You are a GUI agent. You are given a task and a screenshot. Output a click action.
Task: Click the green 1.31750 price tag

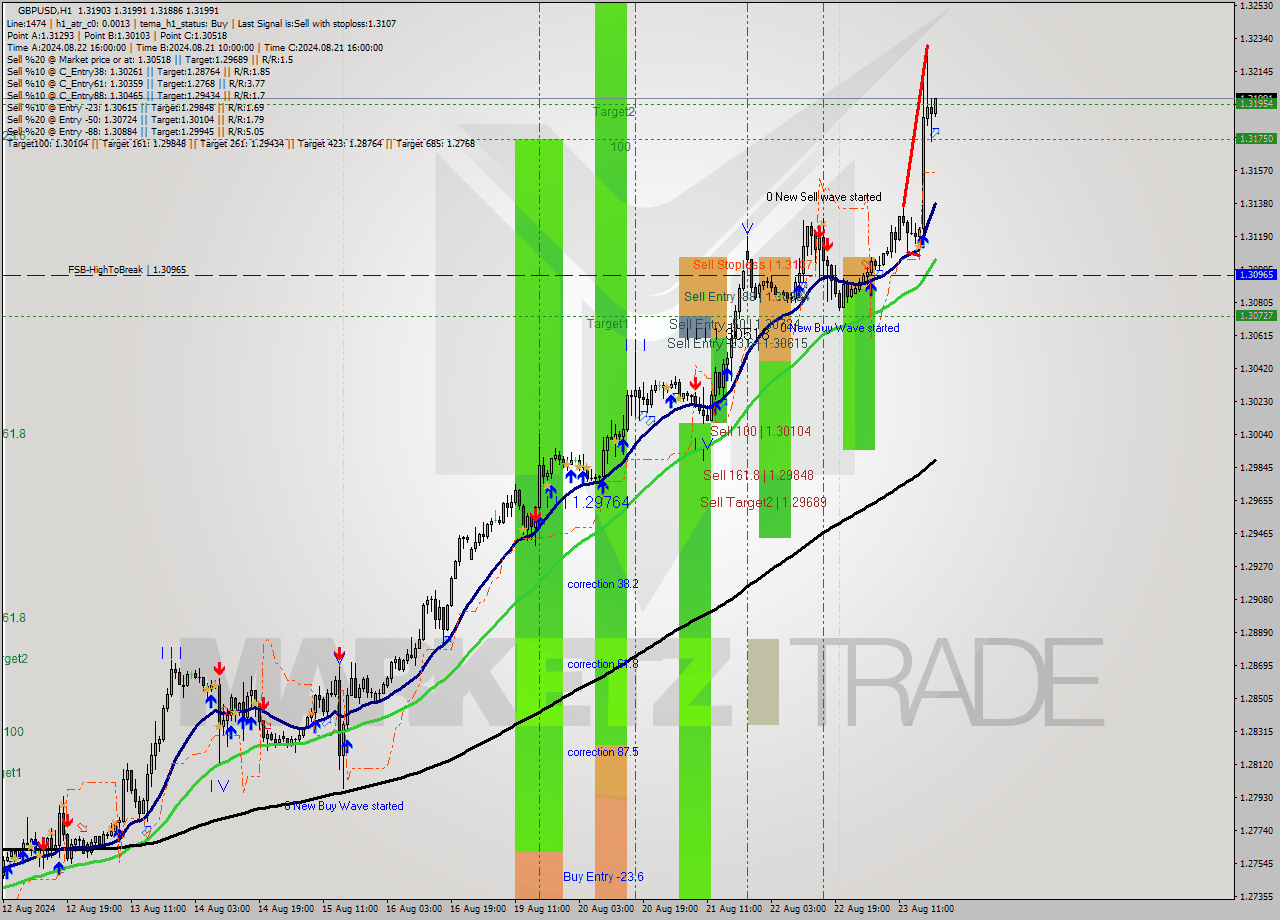click(1256, 139)
